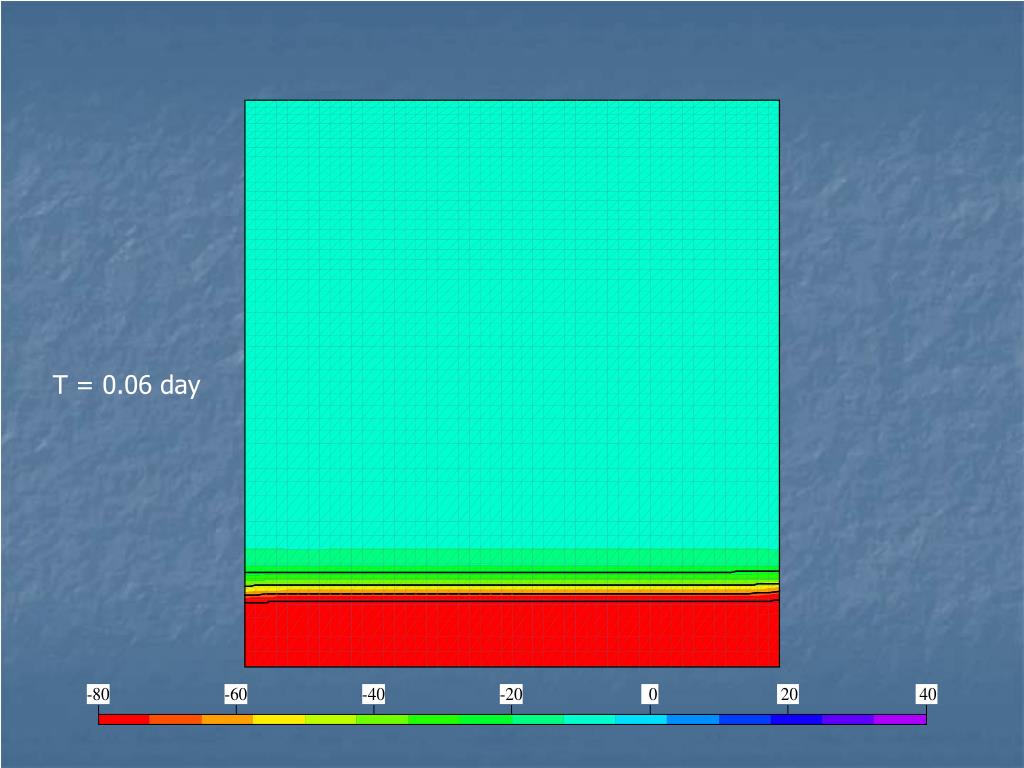Viewport: 1024px width, 768px height.
Task: Click the -40 legend label
Action: coord(374,694)
